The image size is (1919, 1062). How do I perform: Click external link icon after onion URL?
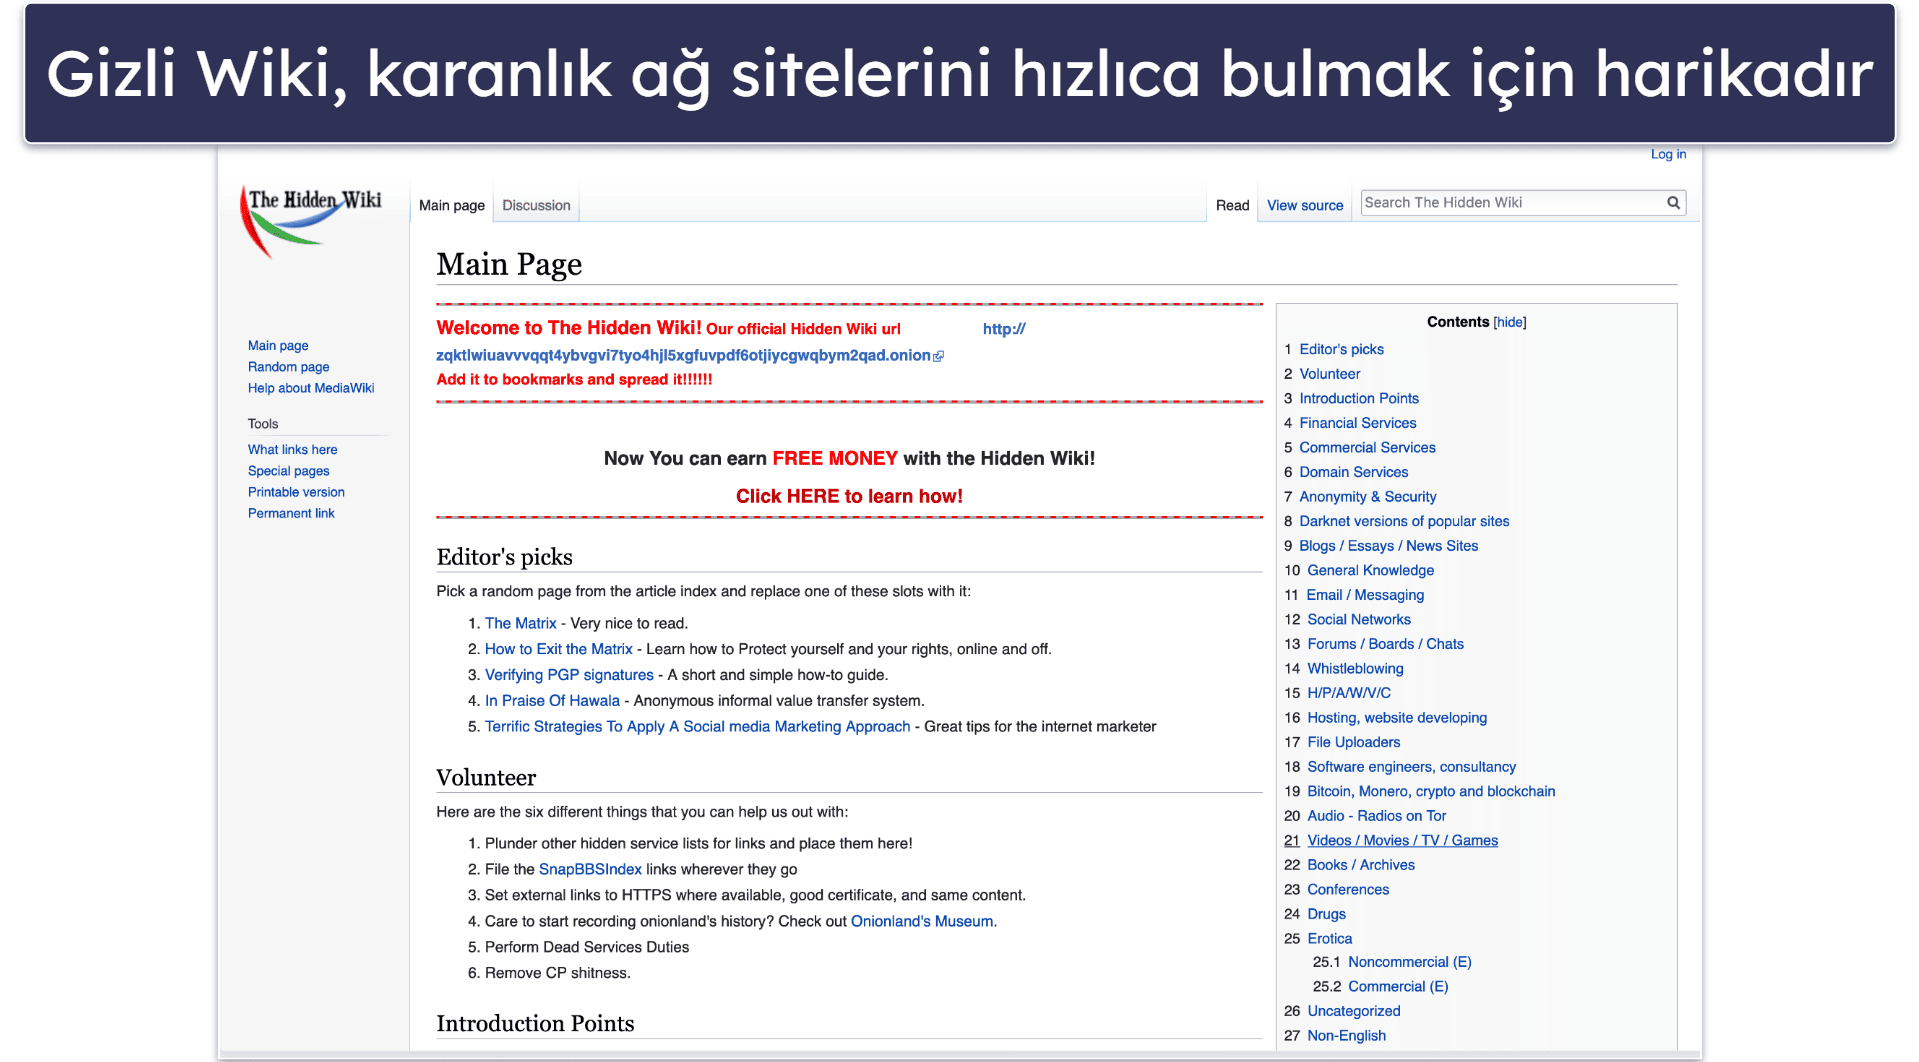pyautogui.click(x=938, y=356)
